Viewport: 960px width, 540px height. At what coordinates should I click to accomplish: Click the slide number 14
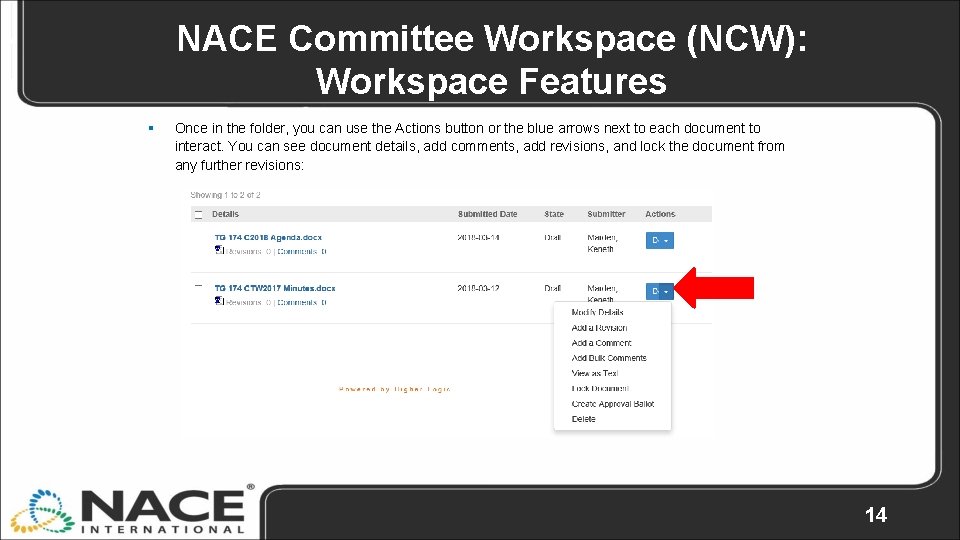(x=876, y=515)
